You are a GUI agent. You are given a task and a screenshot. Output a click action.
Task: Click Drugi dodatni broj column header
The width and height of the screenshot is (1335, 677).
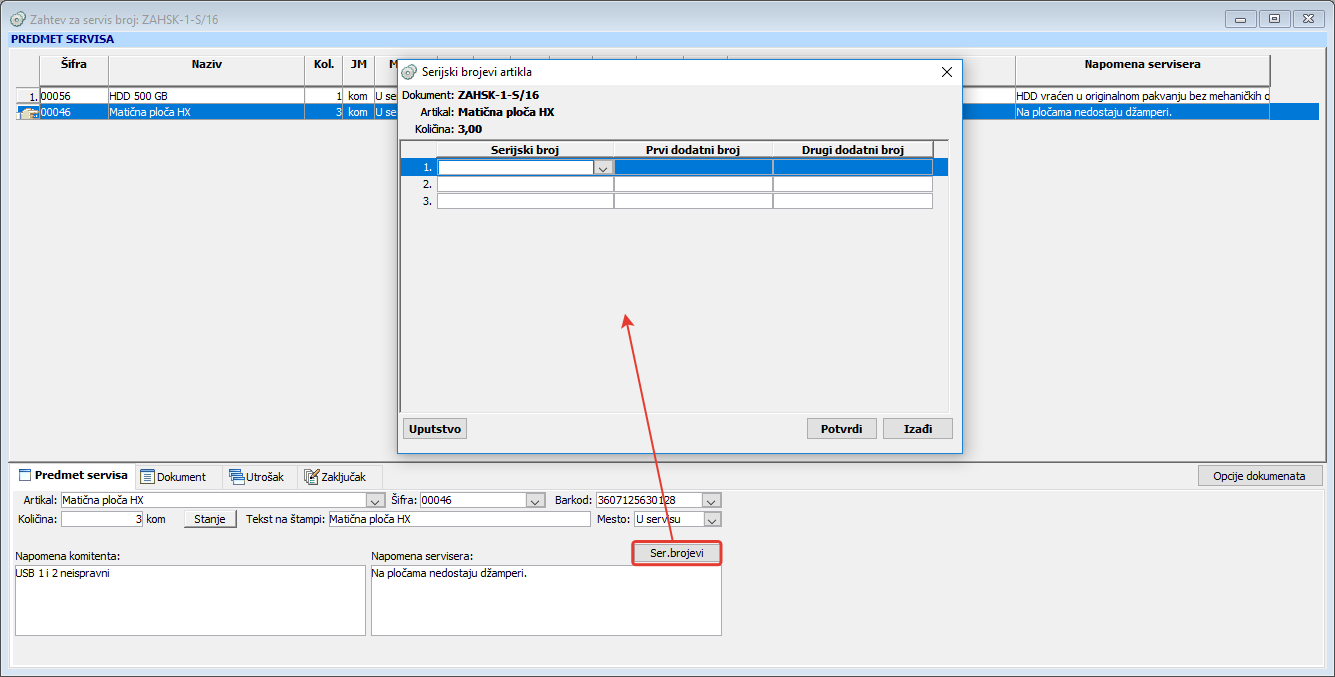tap(853, 150)
